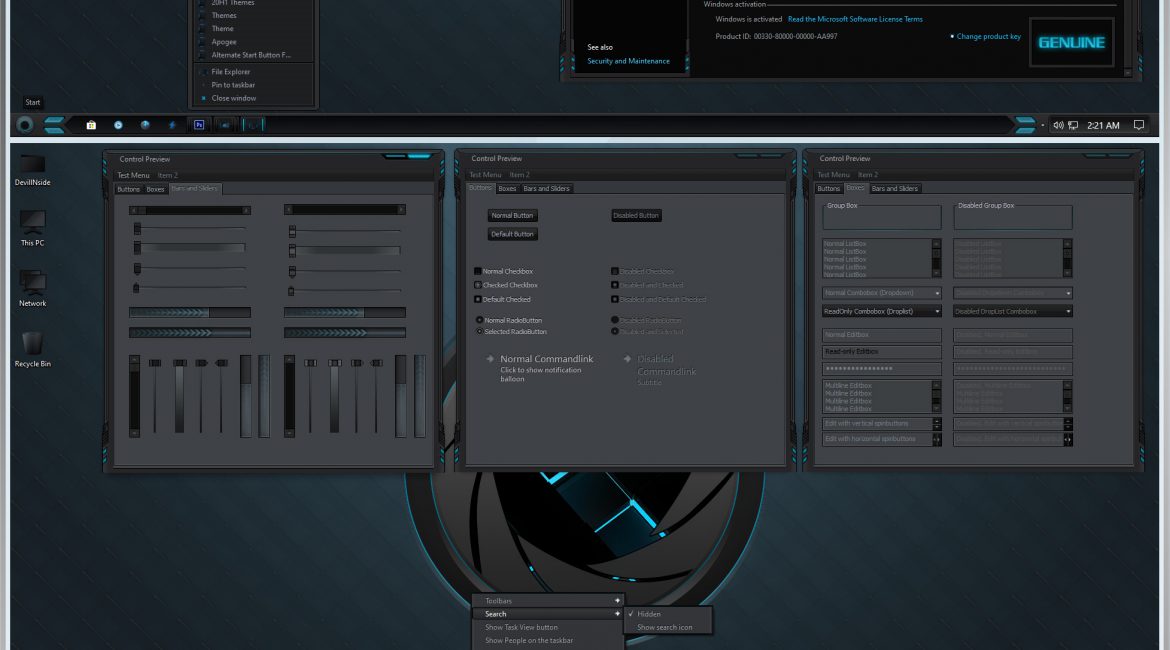This screenshot has height=650, width=1170.
Task: Expand the Search submenu entry
Action: (548, 614)
